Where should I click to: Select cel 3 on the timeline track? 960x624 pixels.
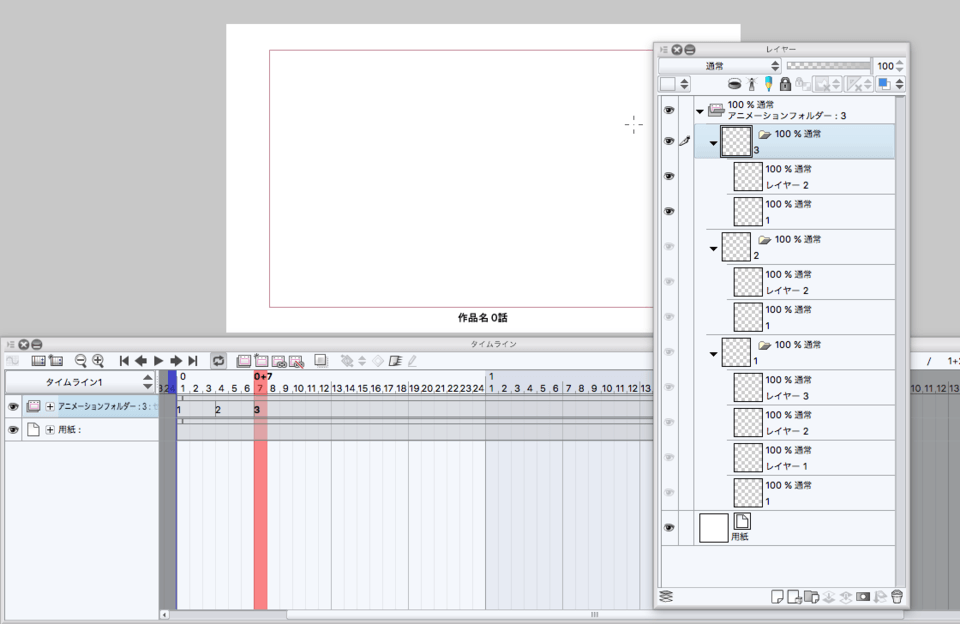click(x=257, y=410)
